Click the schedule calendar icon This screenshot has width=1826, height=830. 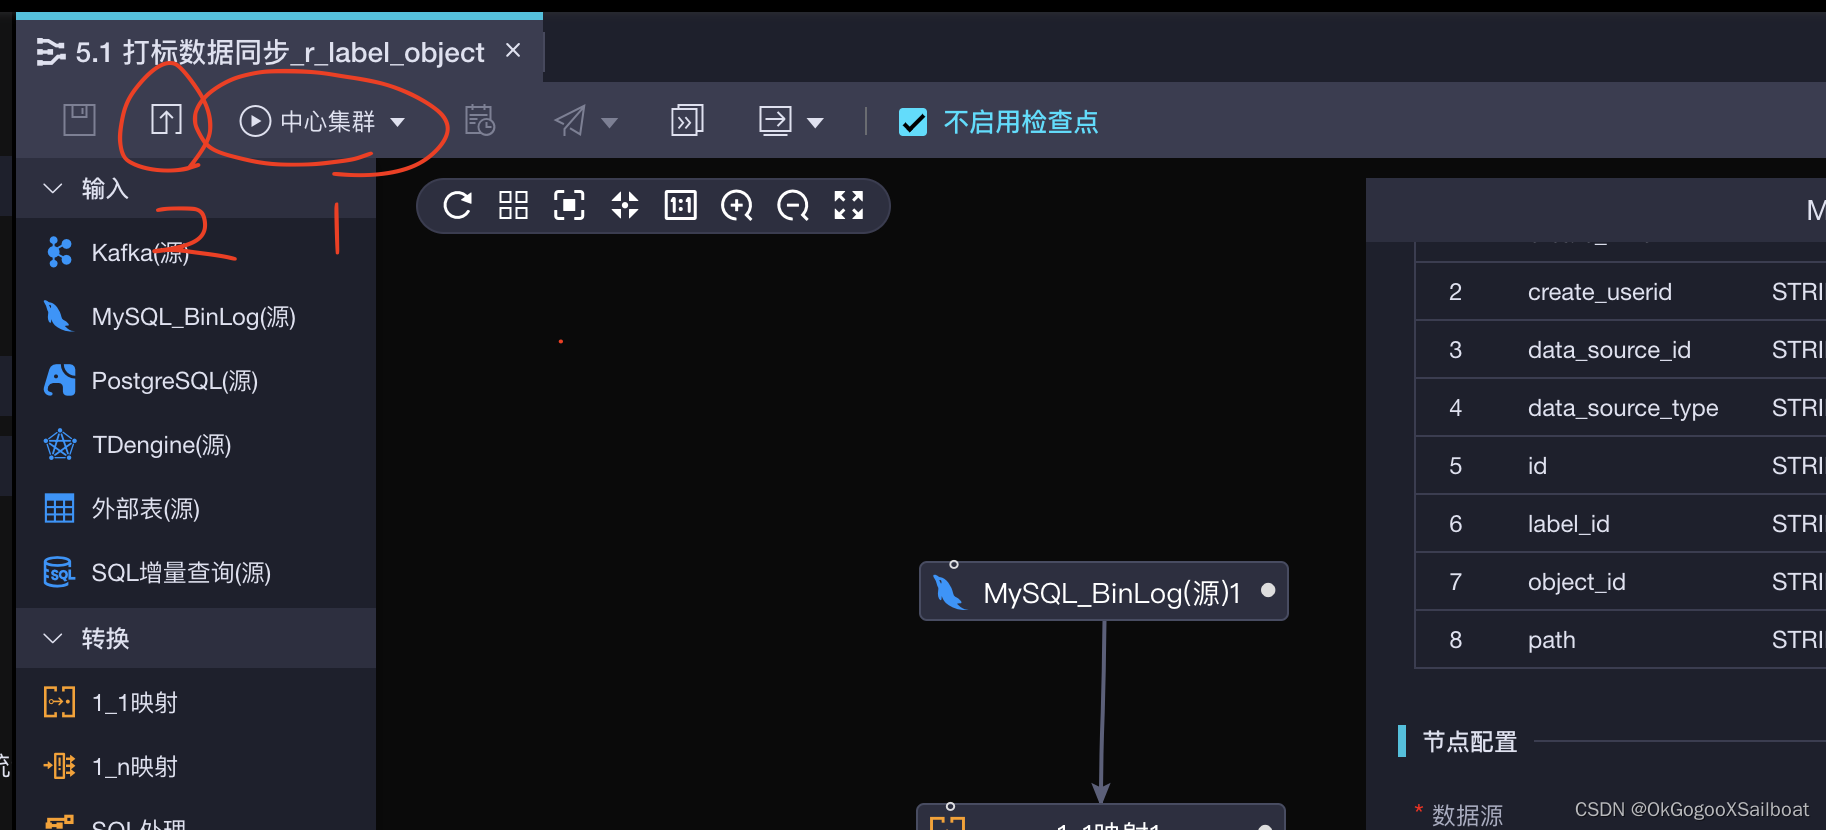click(x=480, y=121)
